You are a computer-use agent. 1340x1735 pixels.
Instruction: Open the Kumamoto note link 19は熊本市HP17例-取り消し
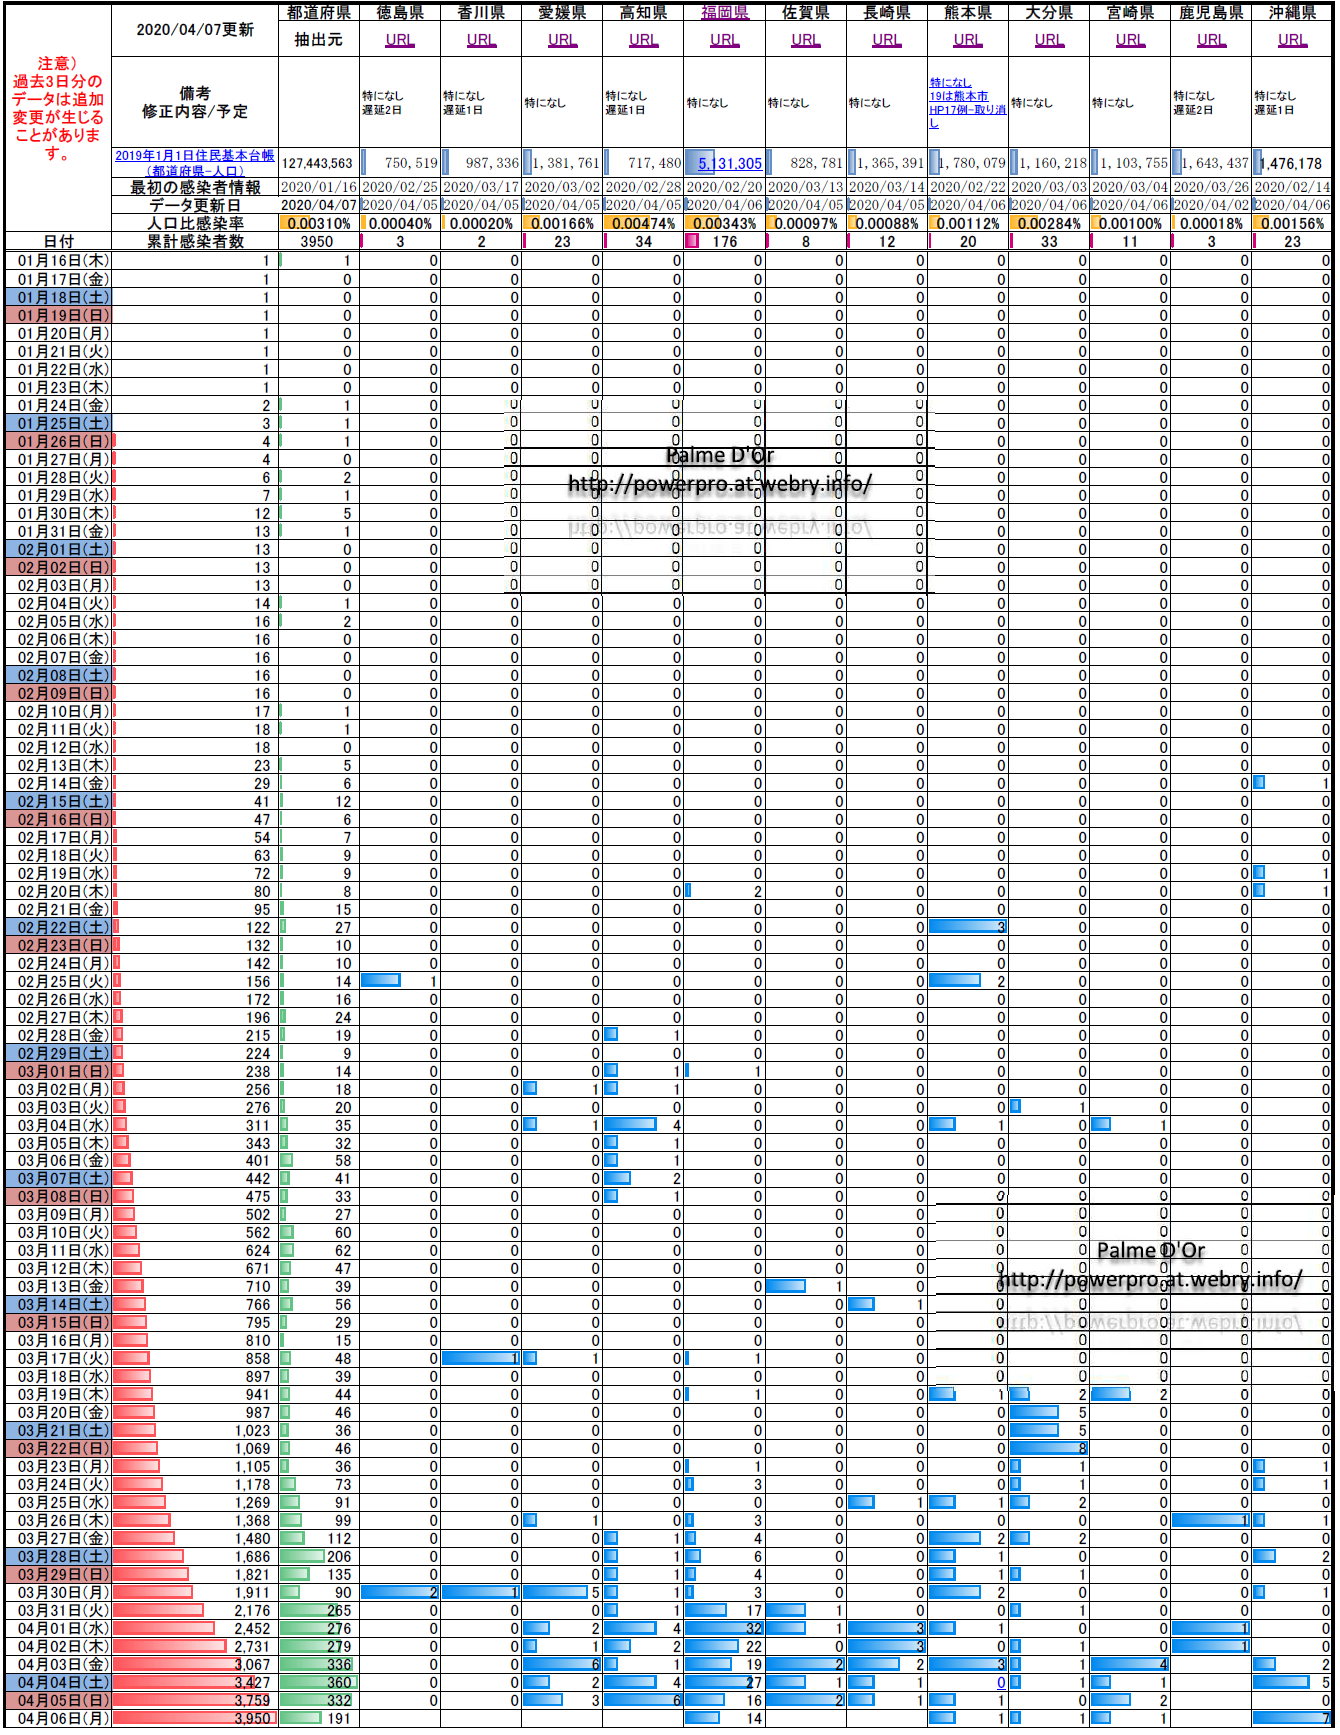967,103
